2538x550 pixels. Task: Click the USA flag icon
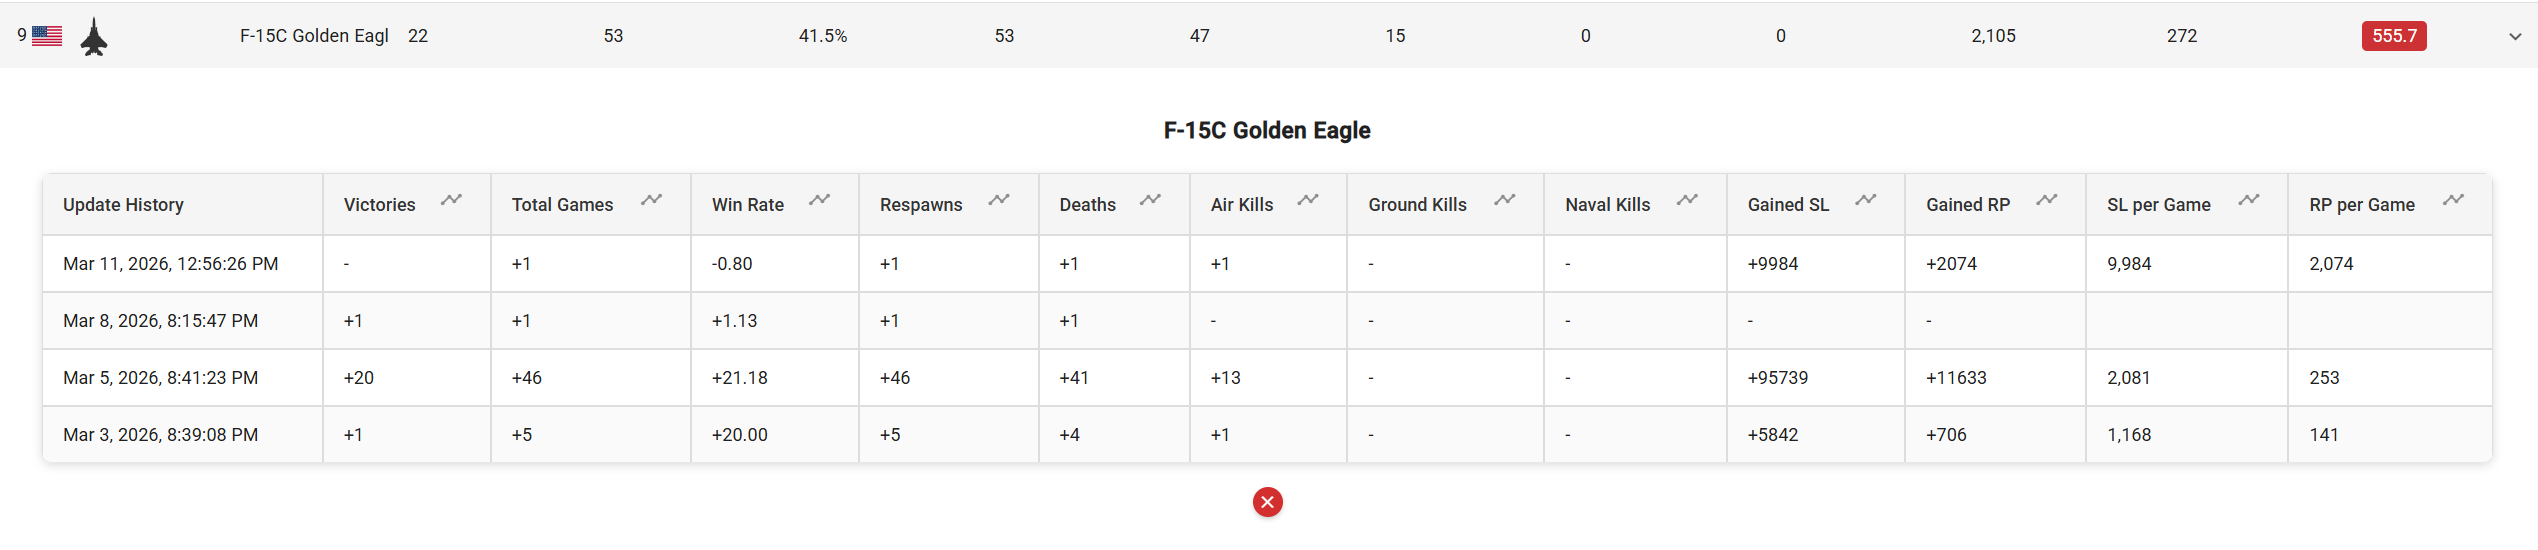(47, 36)
